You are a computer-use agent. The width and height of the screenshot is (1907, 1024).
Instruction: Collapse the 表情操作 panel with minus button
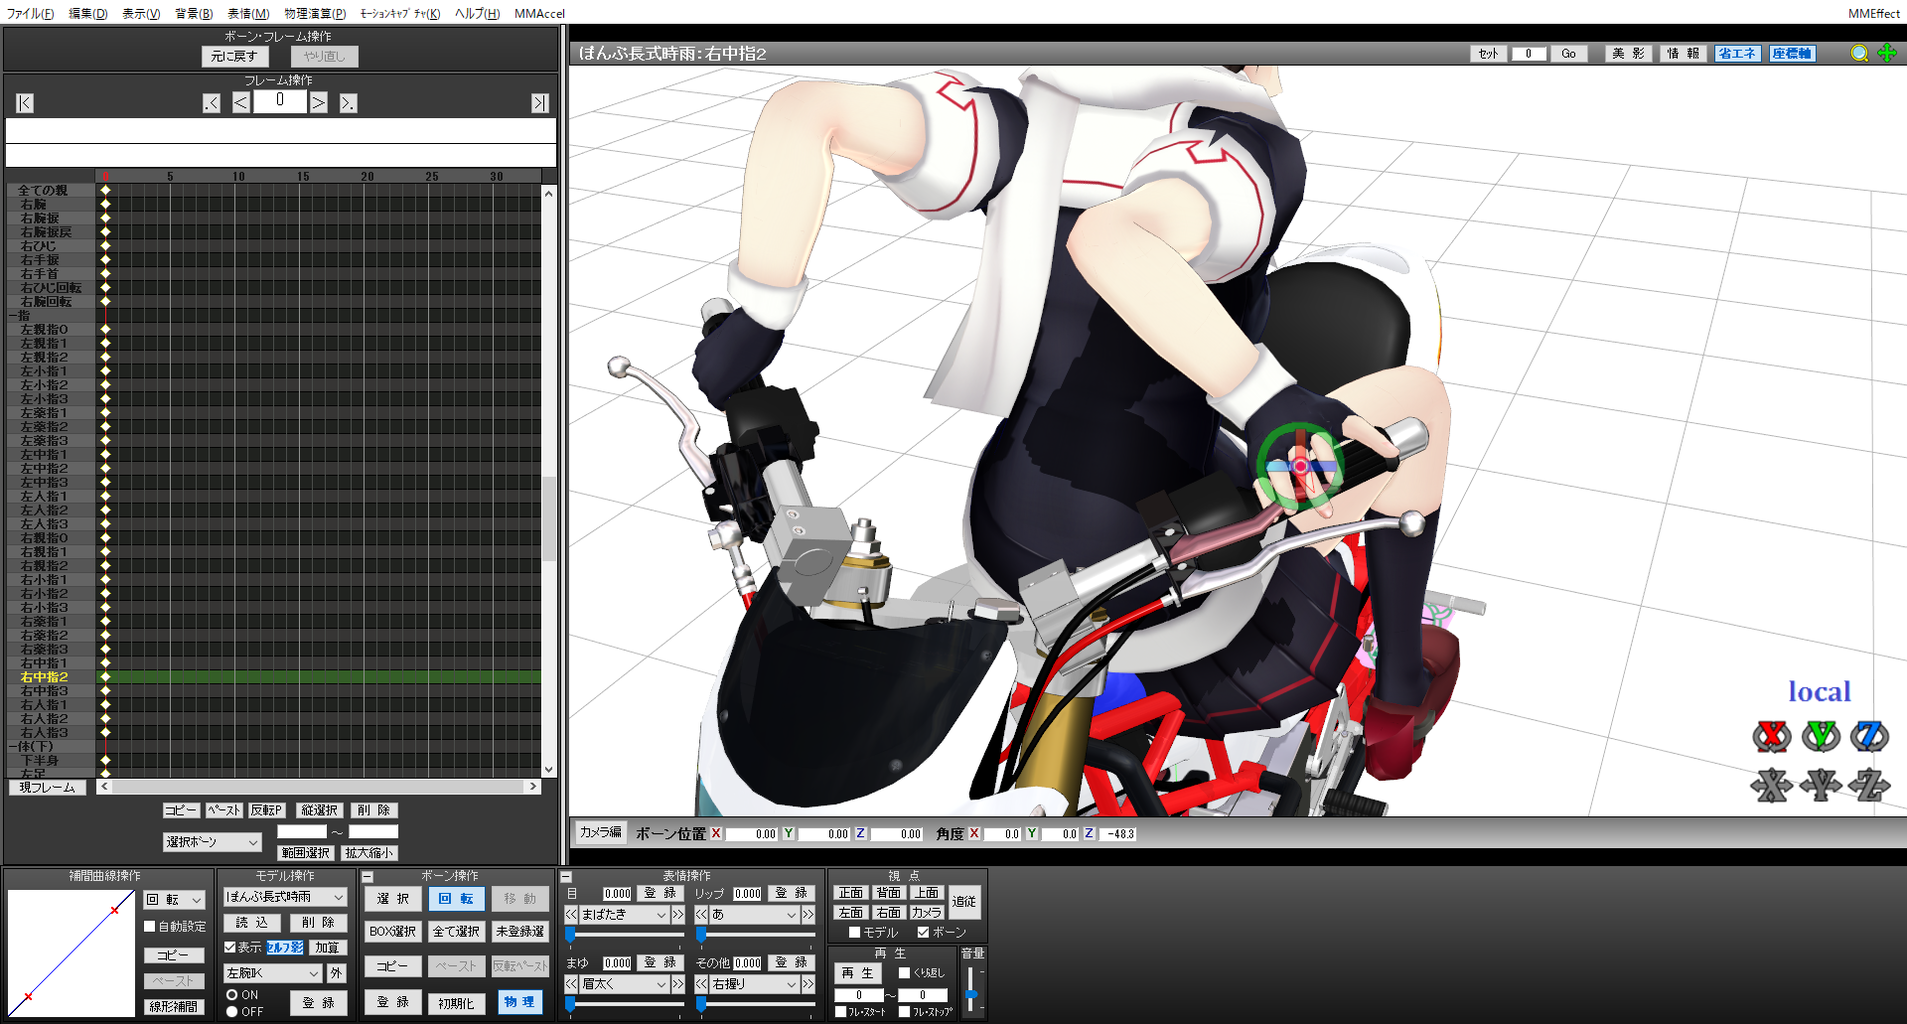pyautogui.click(x=566, y=877)
